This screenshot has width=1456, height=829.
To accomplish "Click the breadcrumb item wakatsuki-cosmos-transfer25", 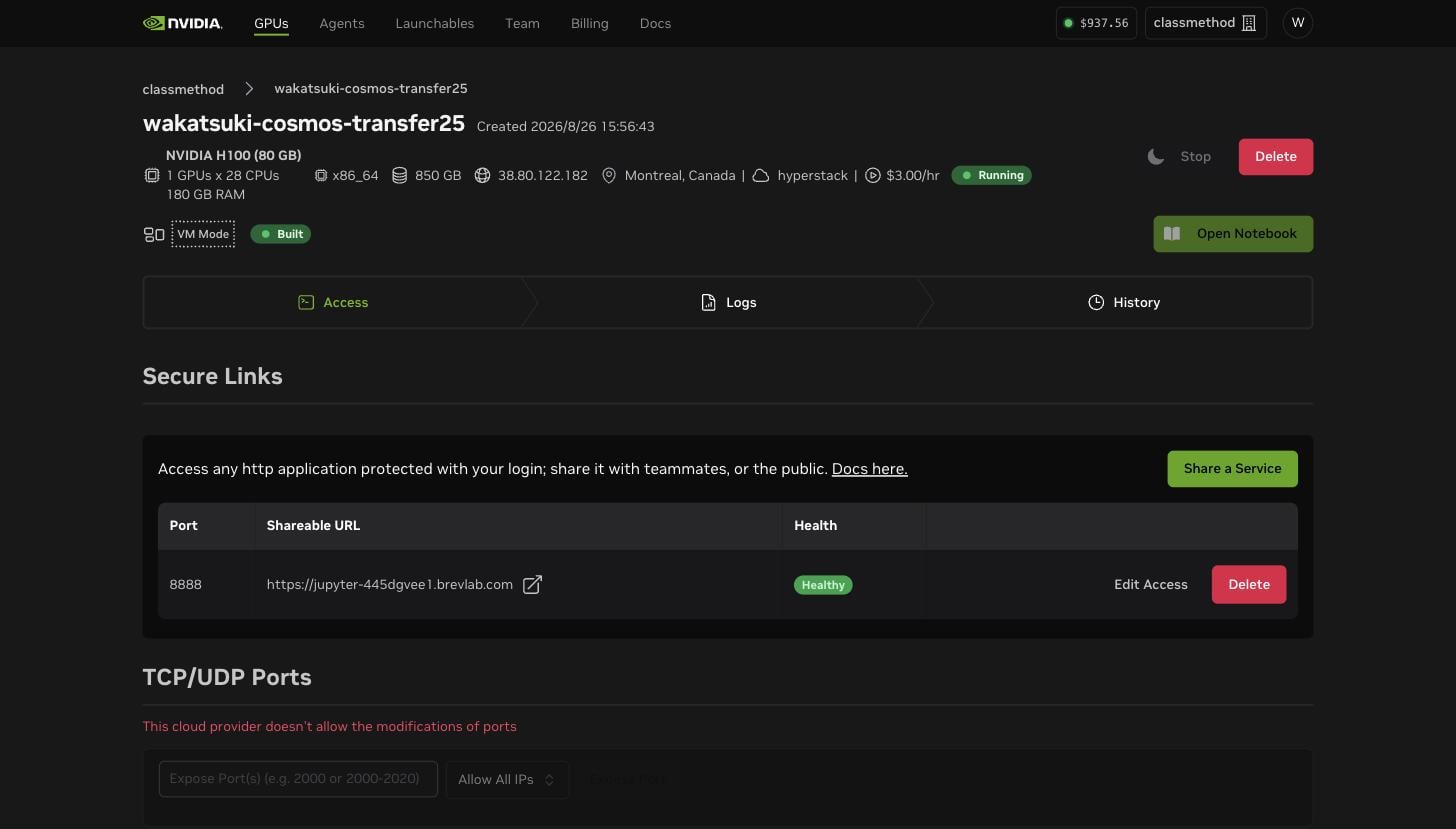I will coord(371,89).
